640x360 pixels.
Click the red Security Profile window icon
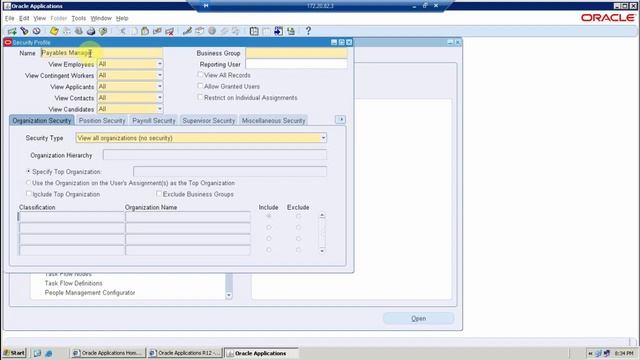click(8, 42)
